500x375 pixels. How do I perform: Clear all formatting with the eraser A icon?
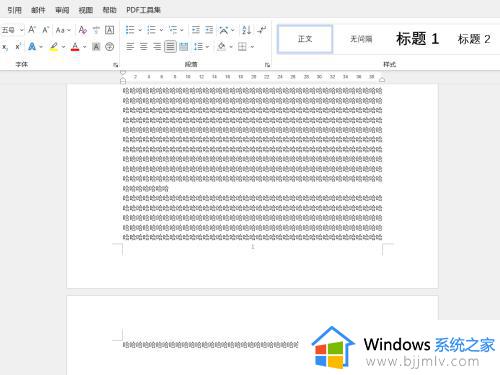click(83, 30)
